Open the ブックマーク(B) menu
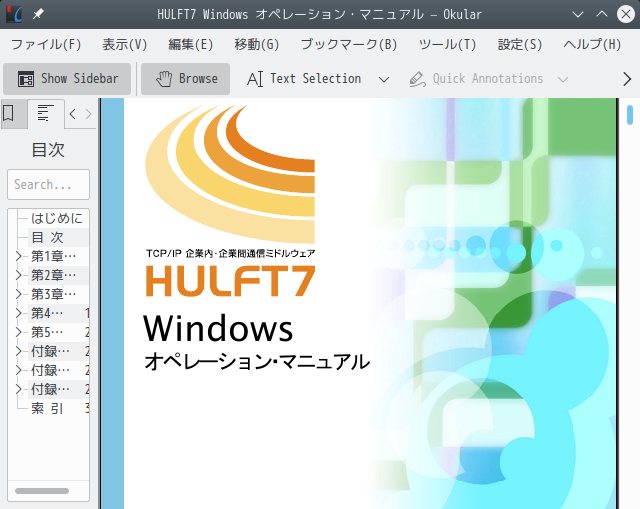Screen dimensions: 640x509 349,44
